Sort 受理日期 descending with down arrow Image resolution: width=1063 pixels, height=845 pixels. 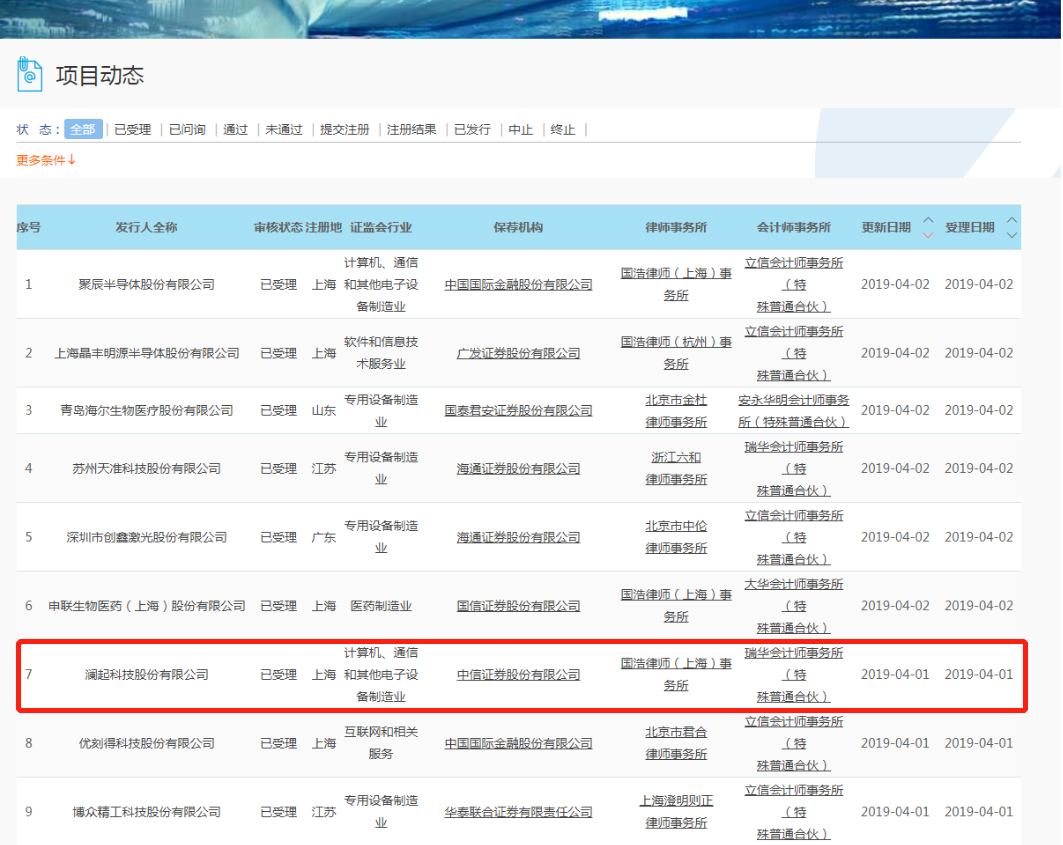pos(1011,235)
